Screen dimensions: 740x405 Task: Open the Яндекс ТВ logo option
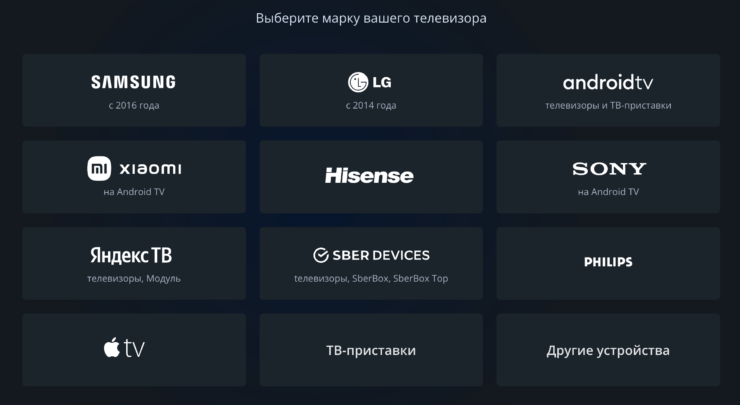[x=133, y=255]
